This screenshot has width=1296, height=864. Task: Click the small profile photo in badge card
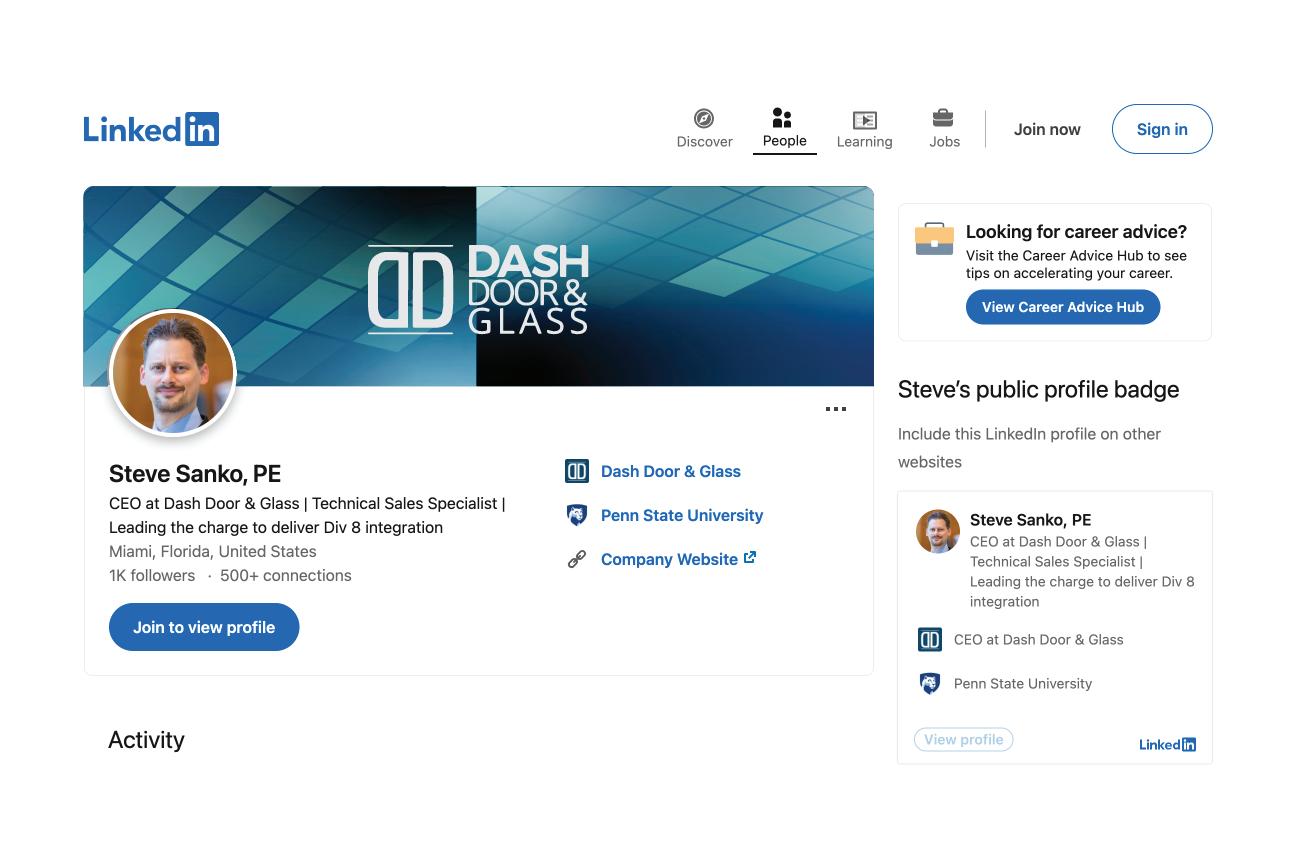[x=938, y=531]
